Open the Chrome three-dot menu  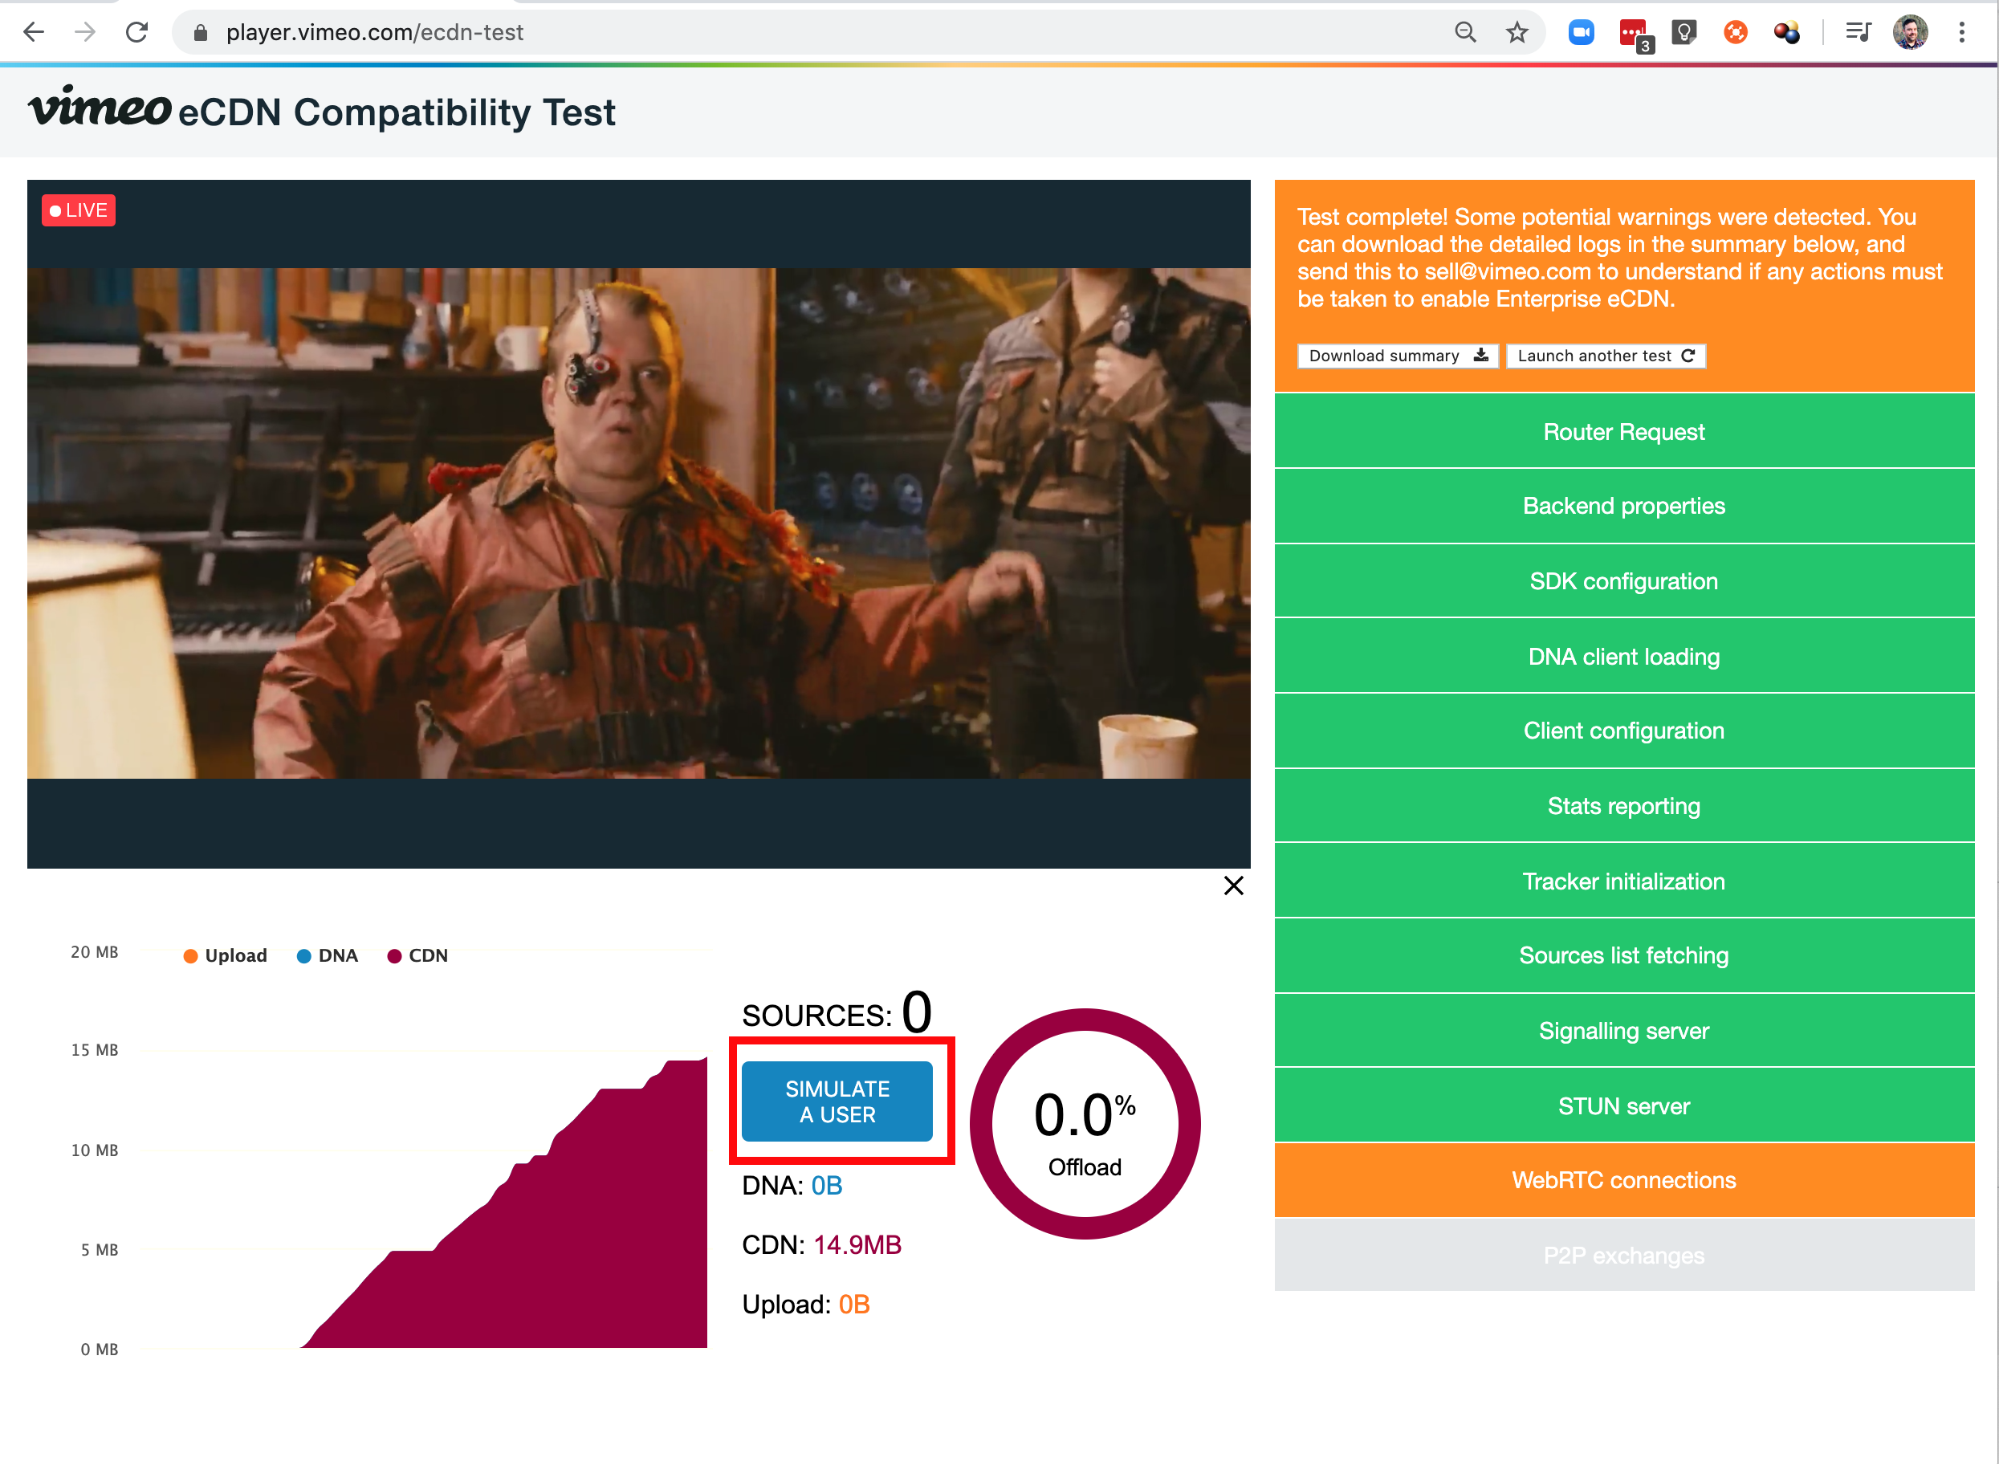pos(1962,32)
